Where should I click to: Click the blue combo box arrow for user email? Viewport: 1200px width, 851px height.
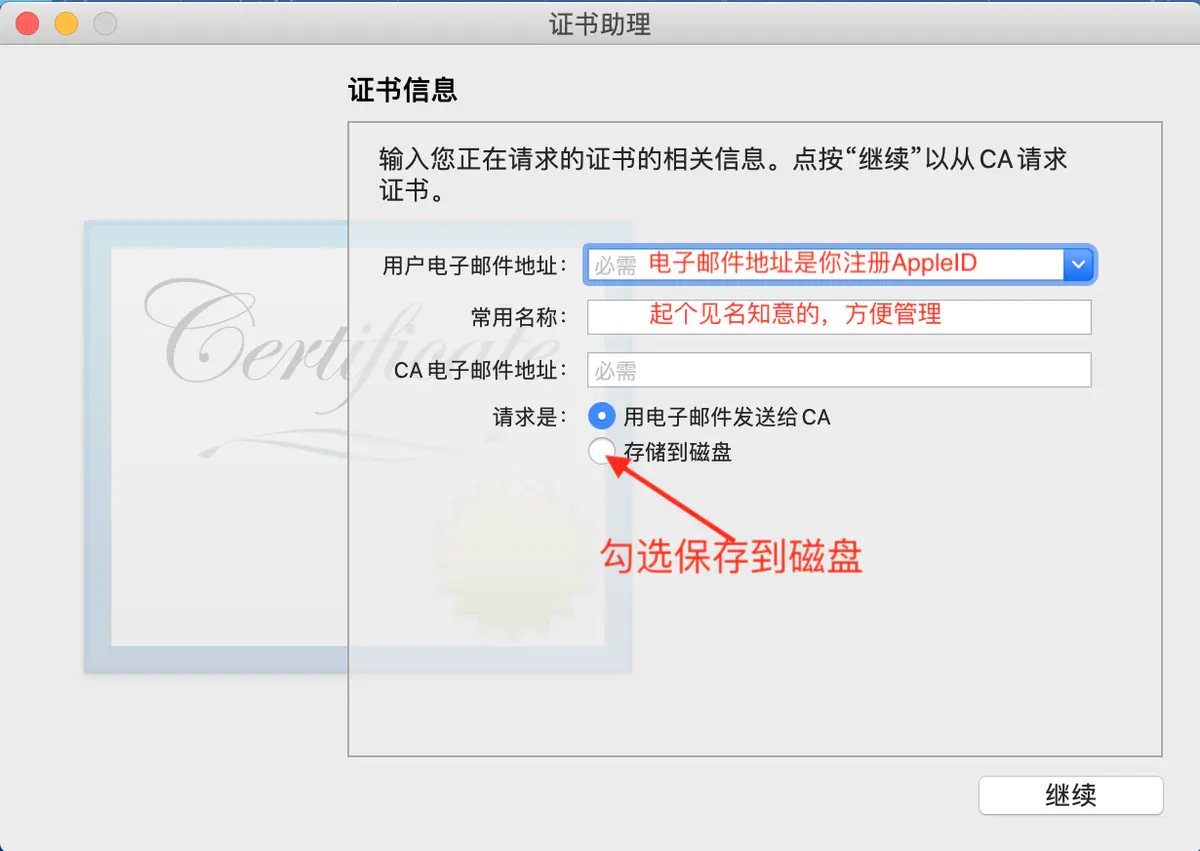coord(1079,265)
